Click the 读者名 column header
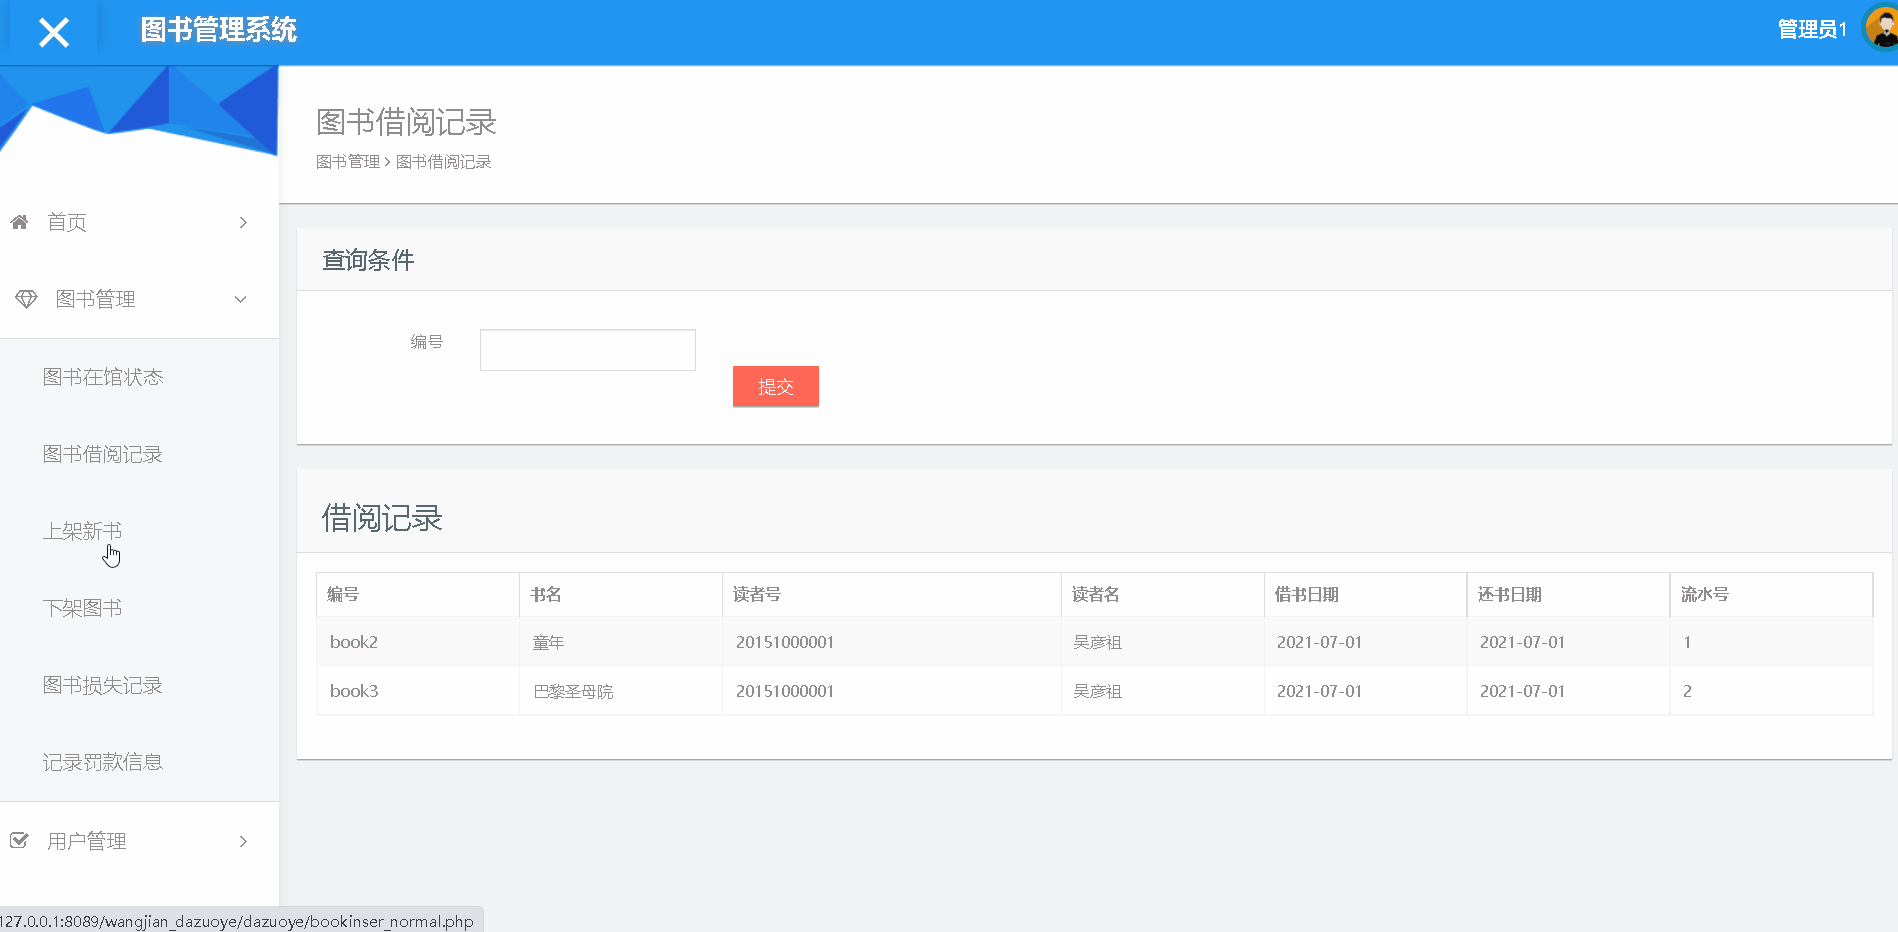Image resolution: width=1898 pixels, height=932 pixels. [x=1163, y=594]
